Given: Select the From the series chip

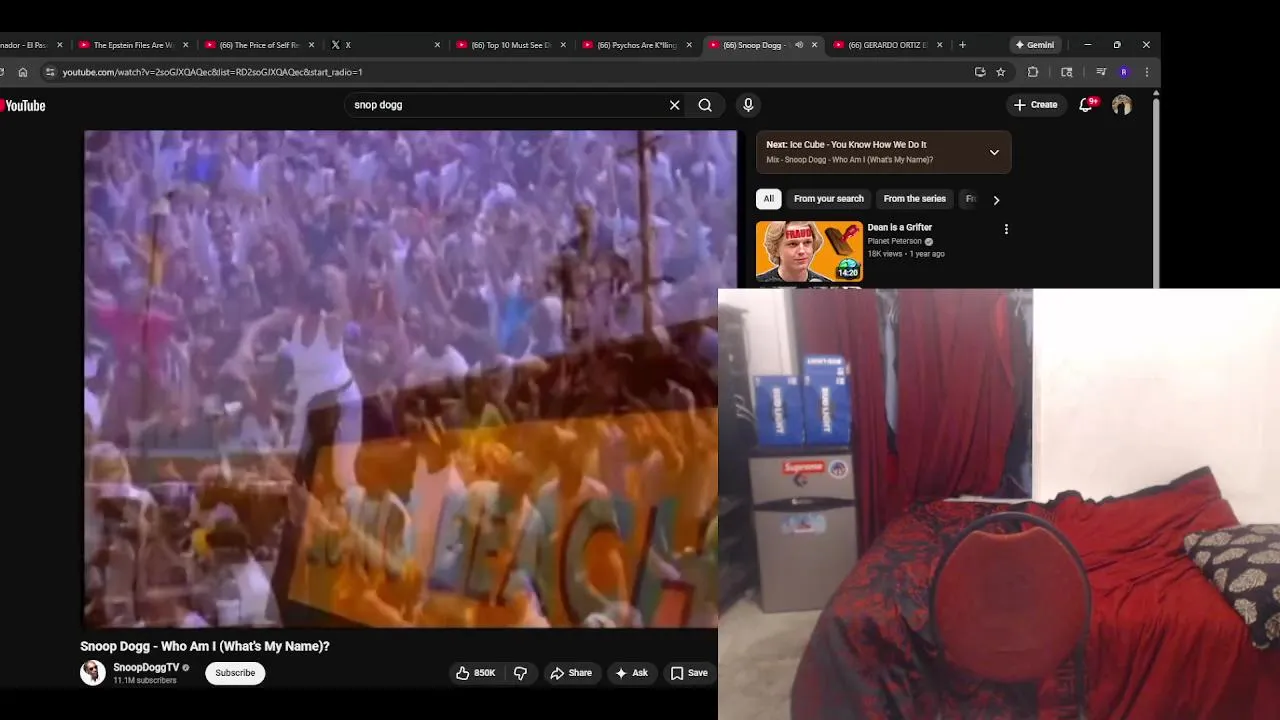Looking at the screenshot, I should (914, 199).
